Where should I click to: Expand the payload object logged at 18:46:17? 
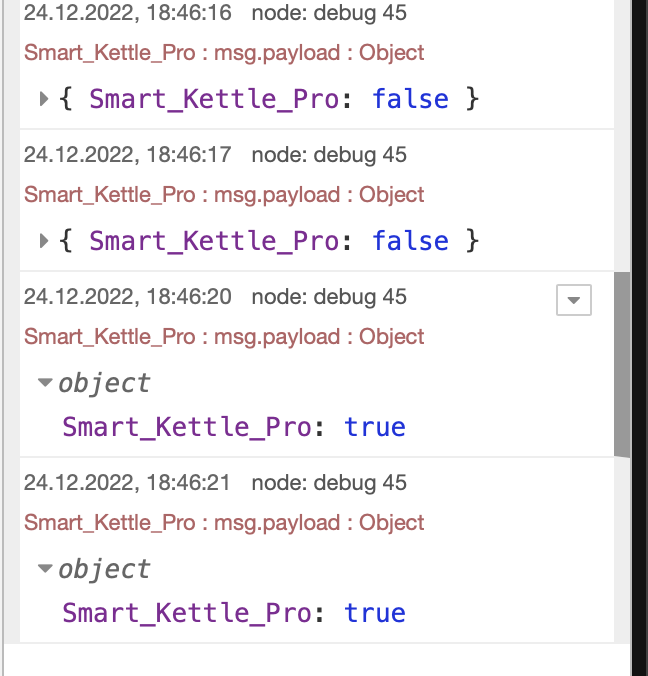click(44, 241)
